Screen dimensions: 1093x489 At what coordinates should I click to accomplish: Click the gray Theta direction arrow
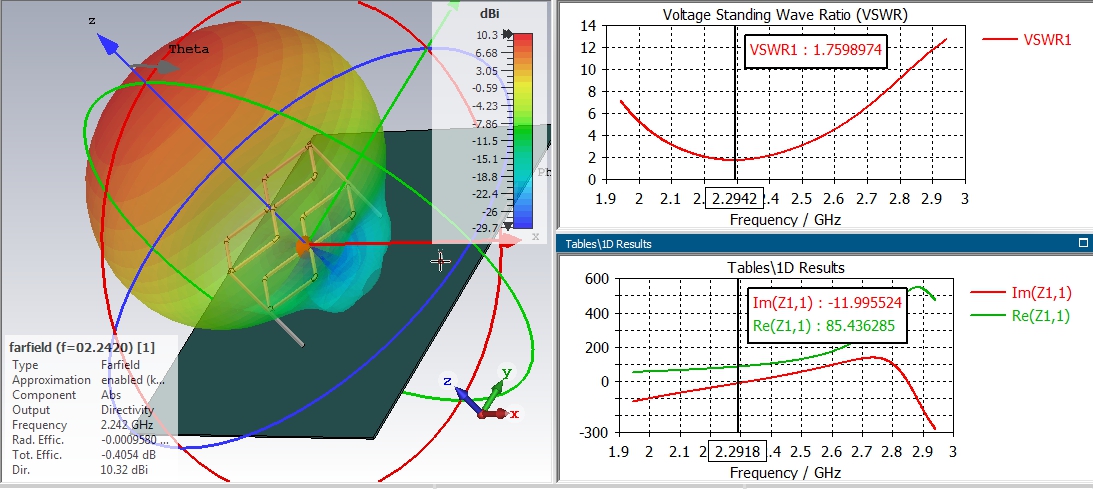pos(154,68)
